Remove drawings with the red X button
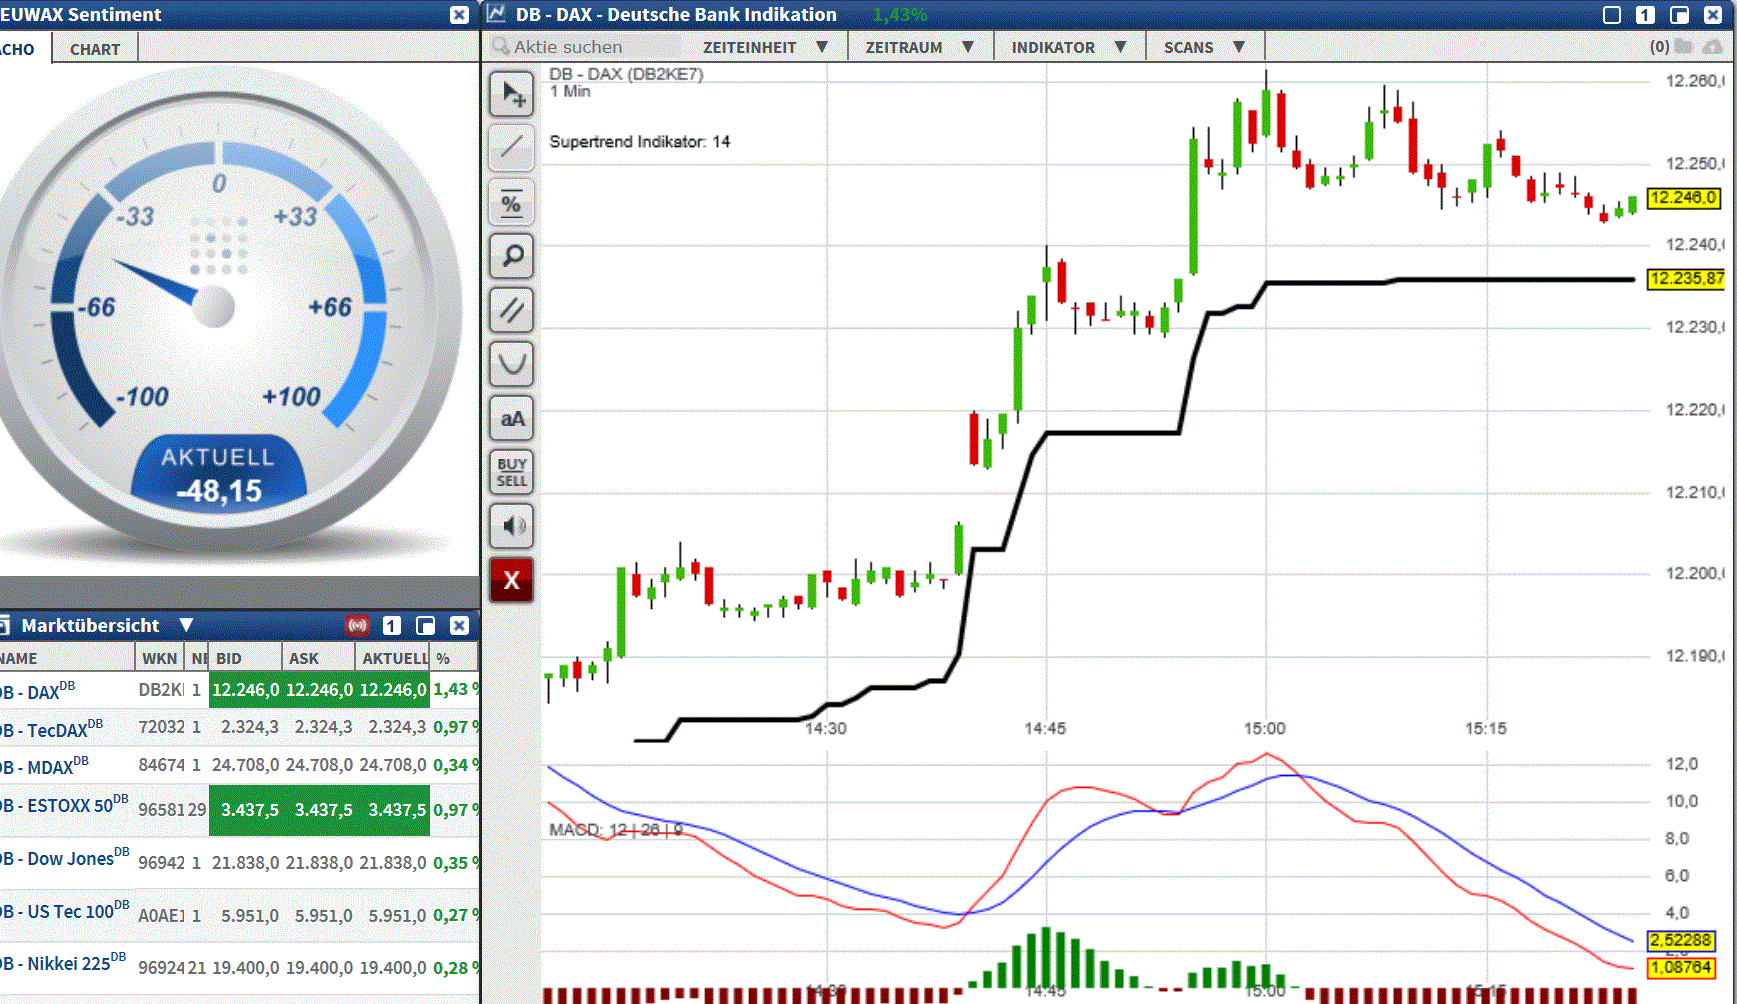The image size is (1737, 1004). pyautogui.click(x=511, y=580)
